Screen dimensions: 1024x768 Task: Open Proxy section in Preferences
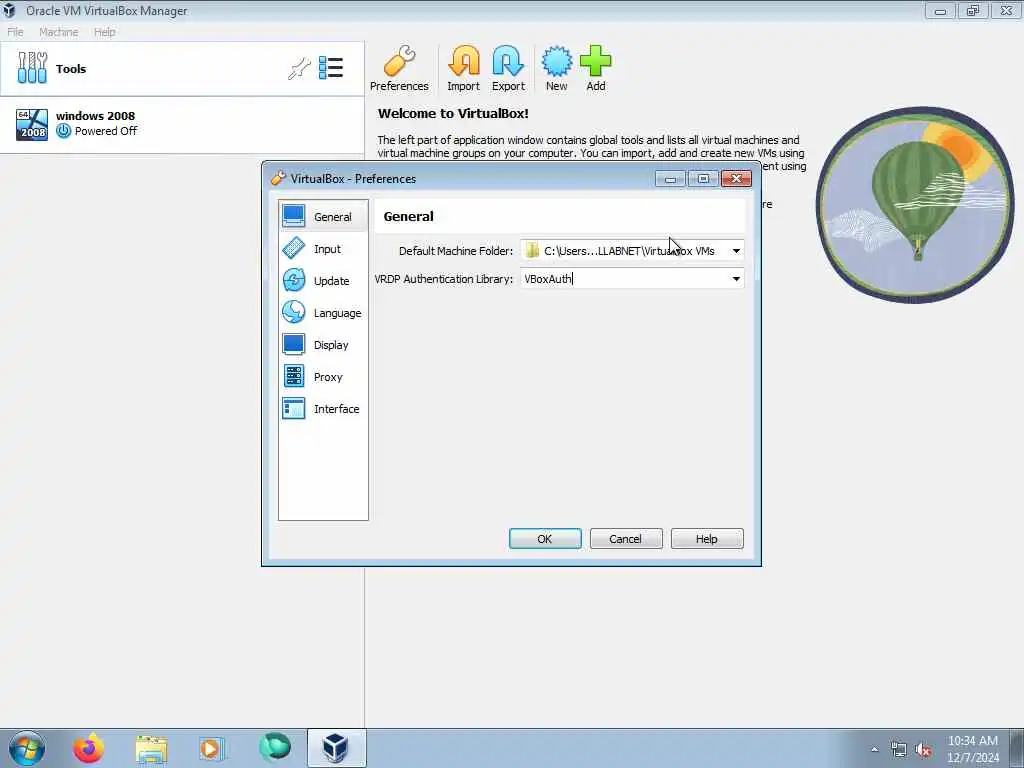323,377
